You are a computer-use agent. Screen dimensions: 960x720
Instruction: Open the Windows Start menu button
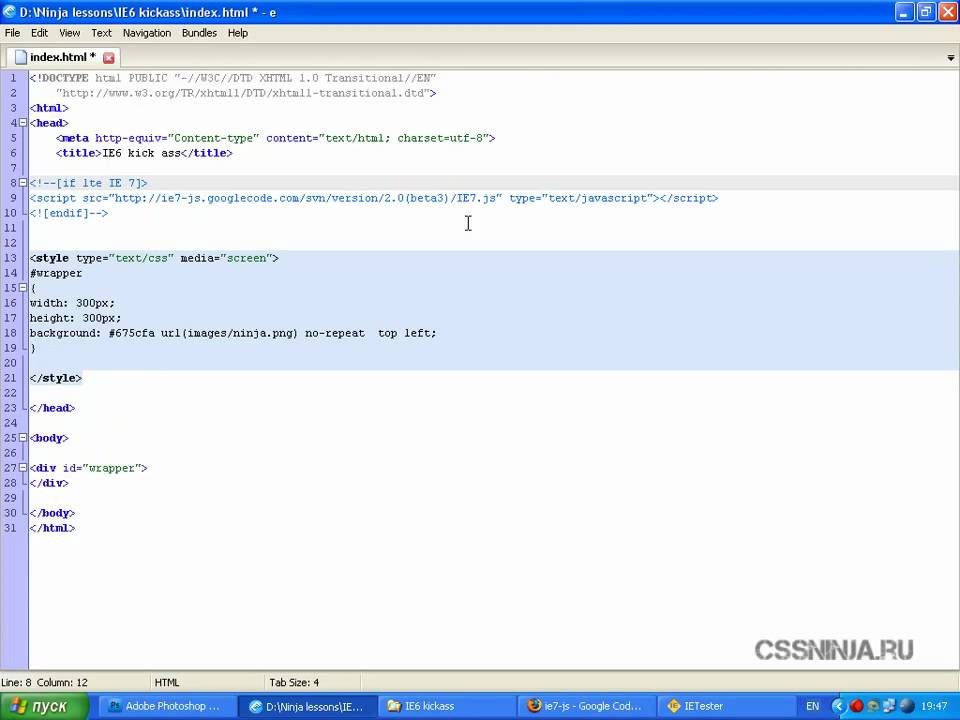click(44, 707)
